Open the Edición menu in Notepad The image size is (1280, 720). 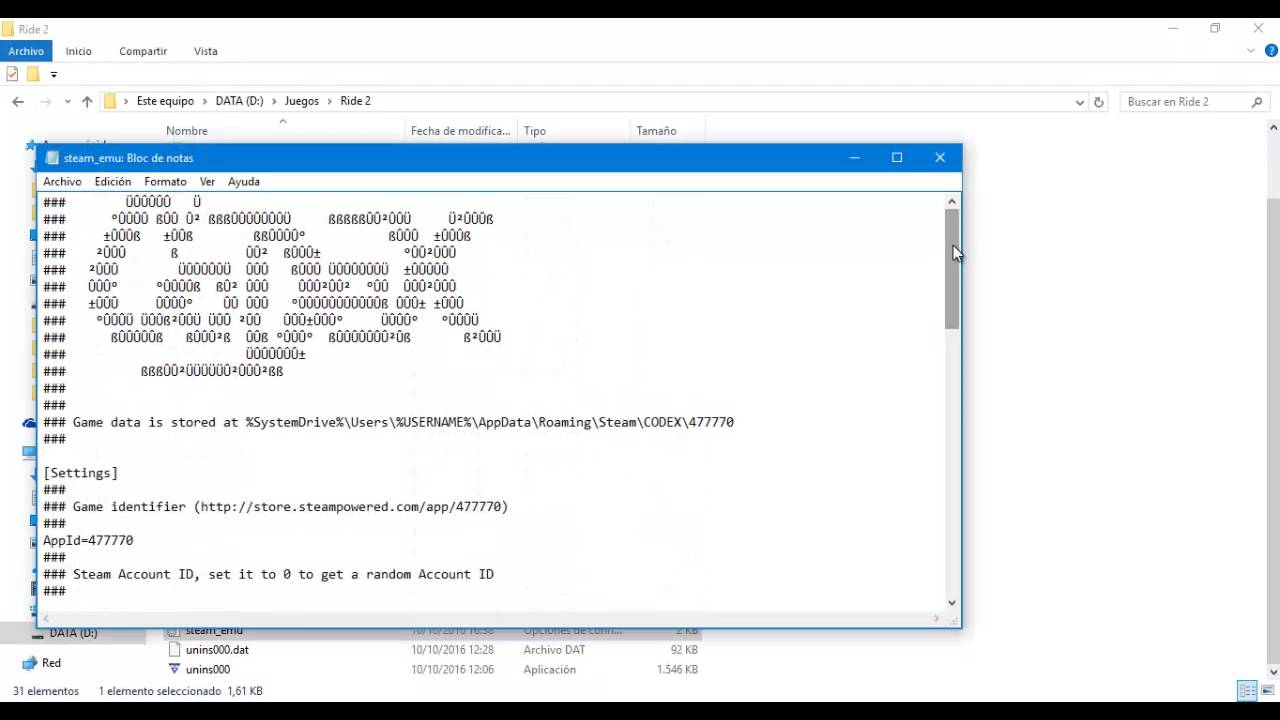tap(113, 181)
